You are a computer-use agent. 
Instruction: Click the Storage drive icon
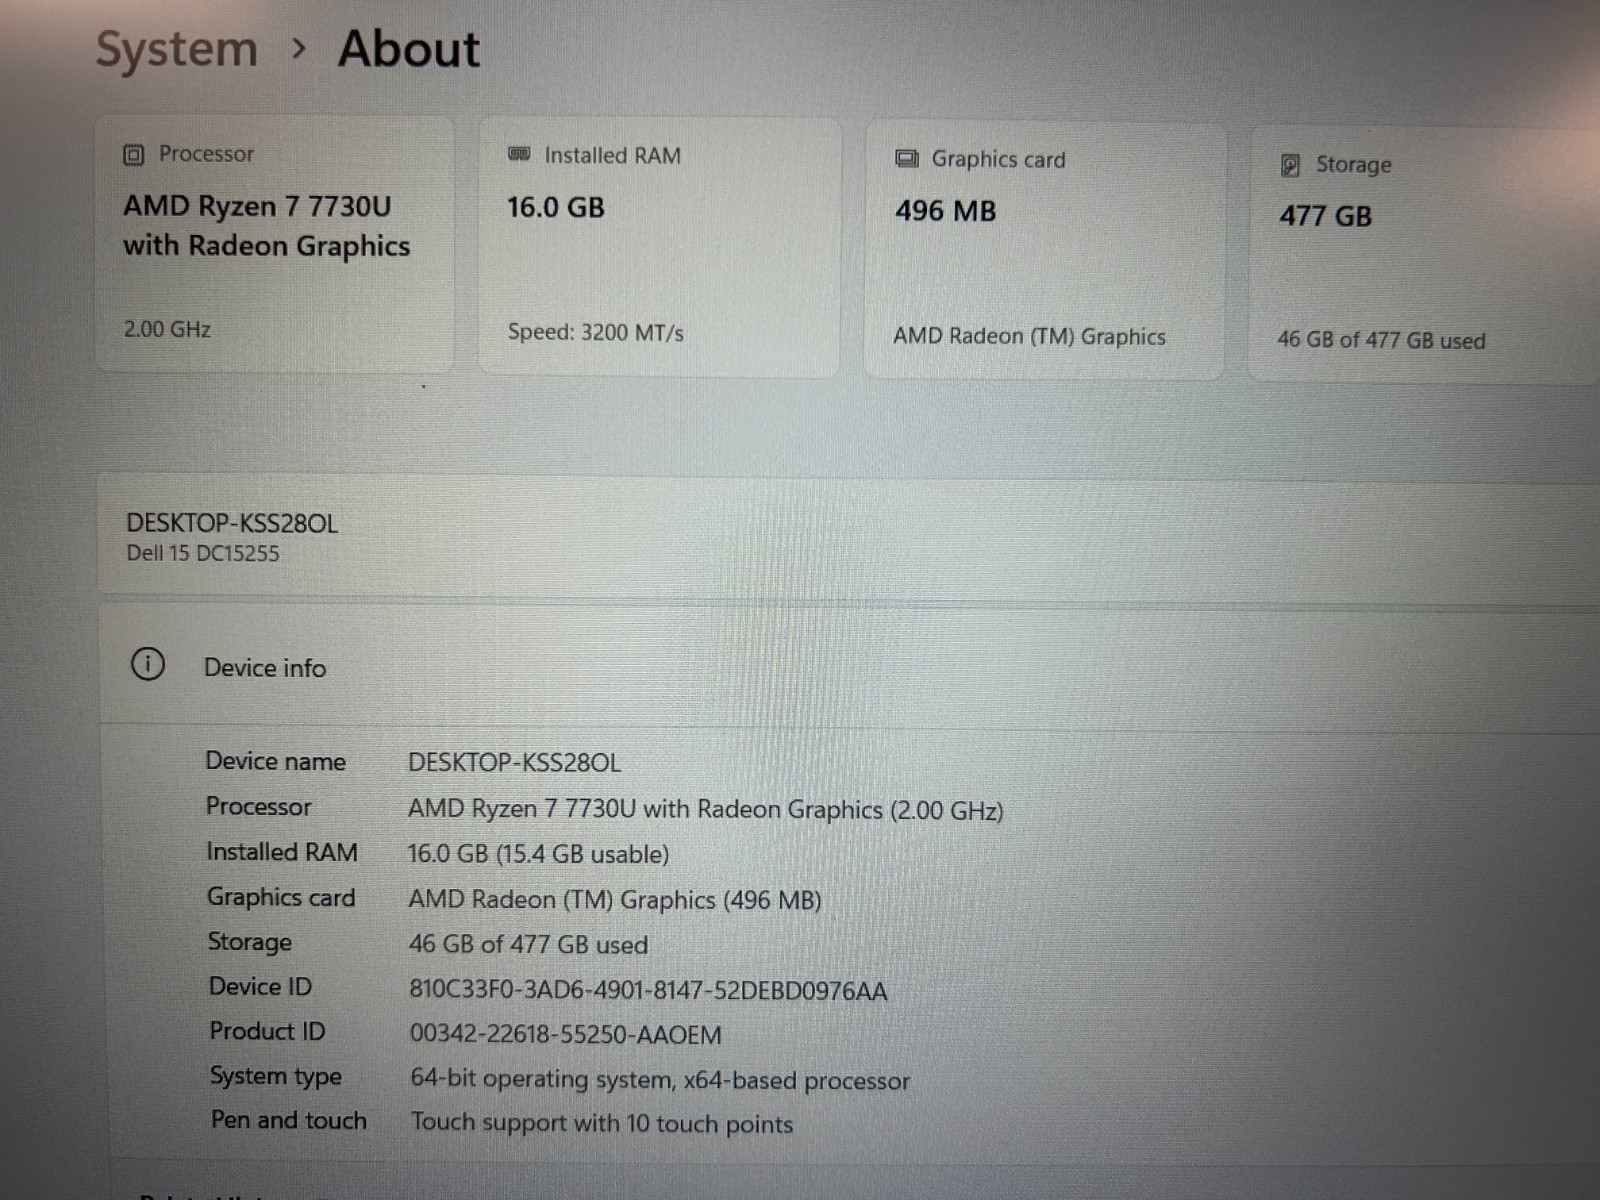pyautogui.click(x=1290, y=165)
